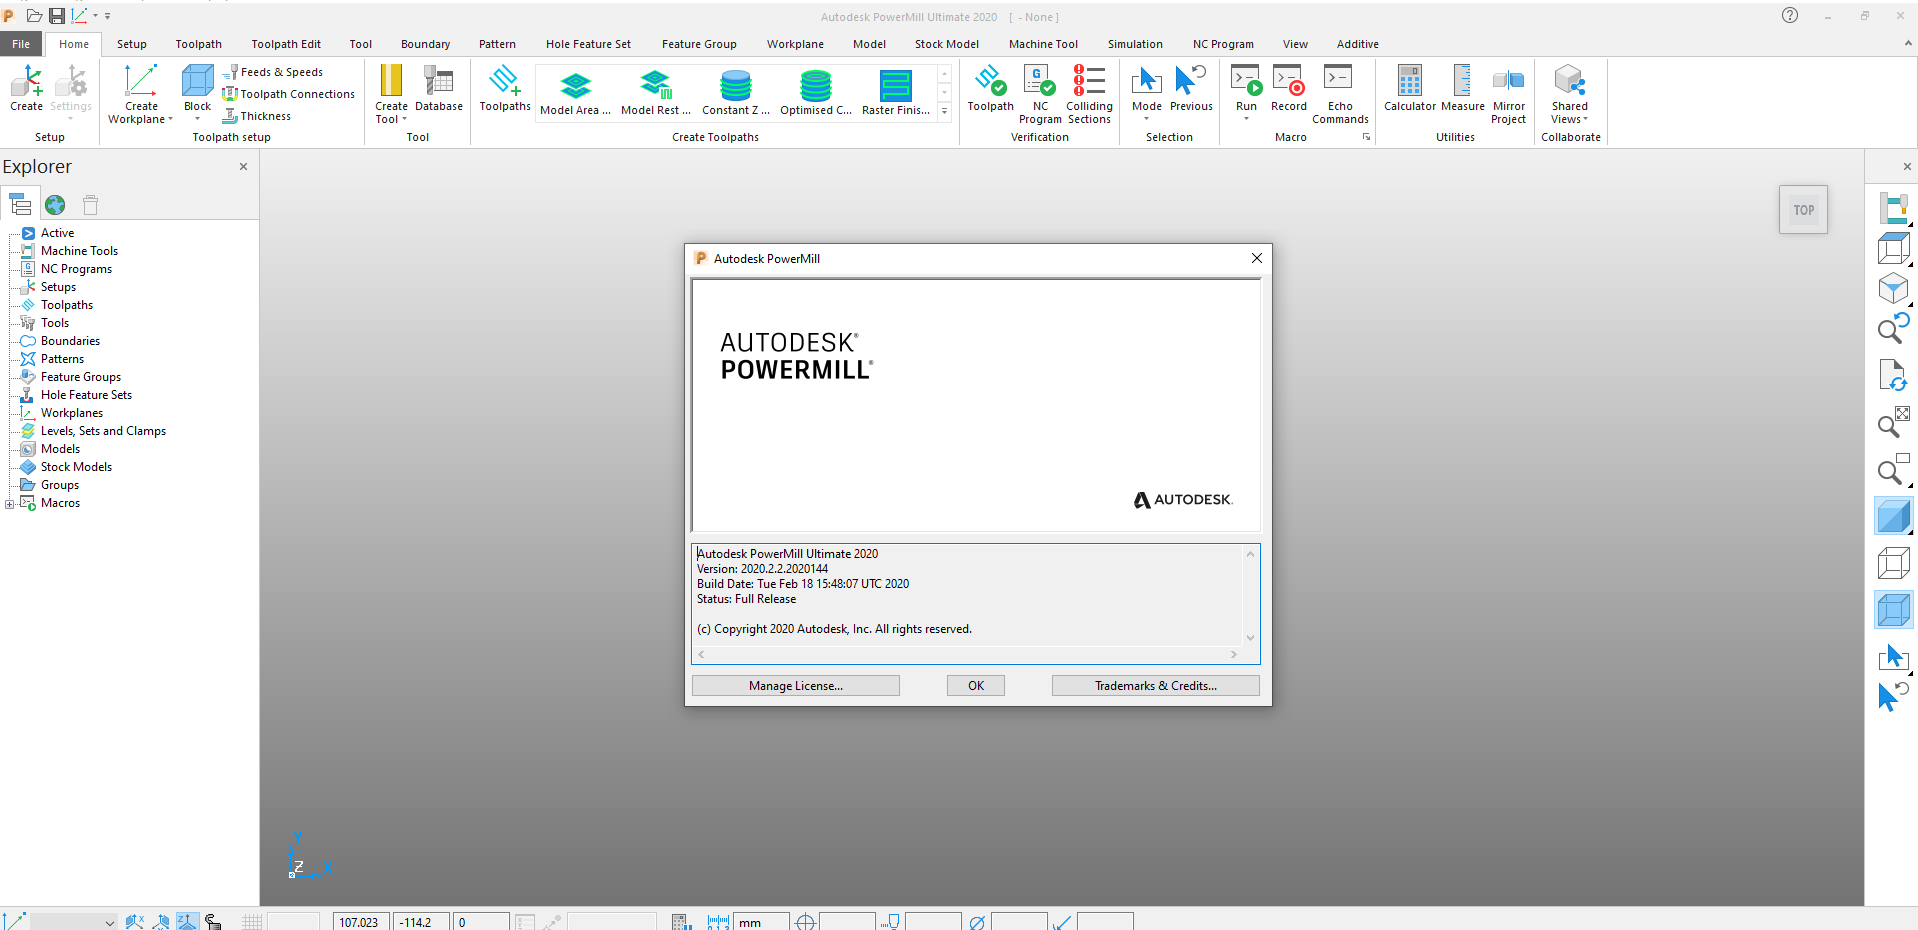Toggle the grid display in status bar

pyautogui.click(x=252, y=922)
